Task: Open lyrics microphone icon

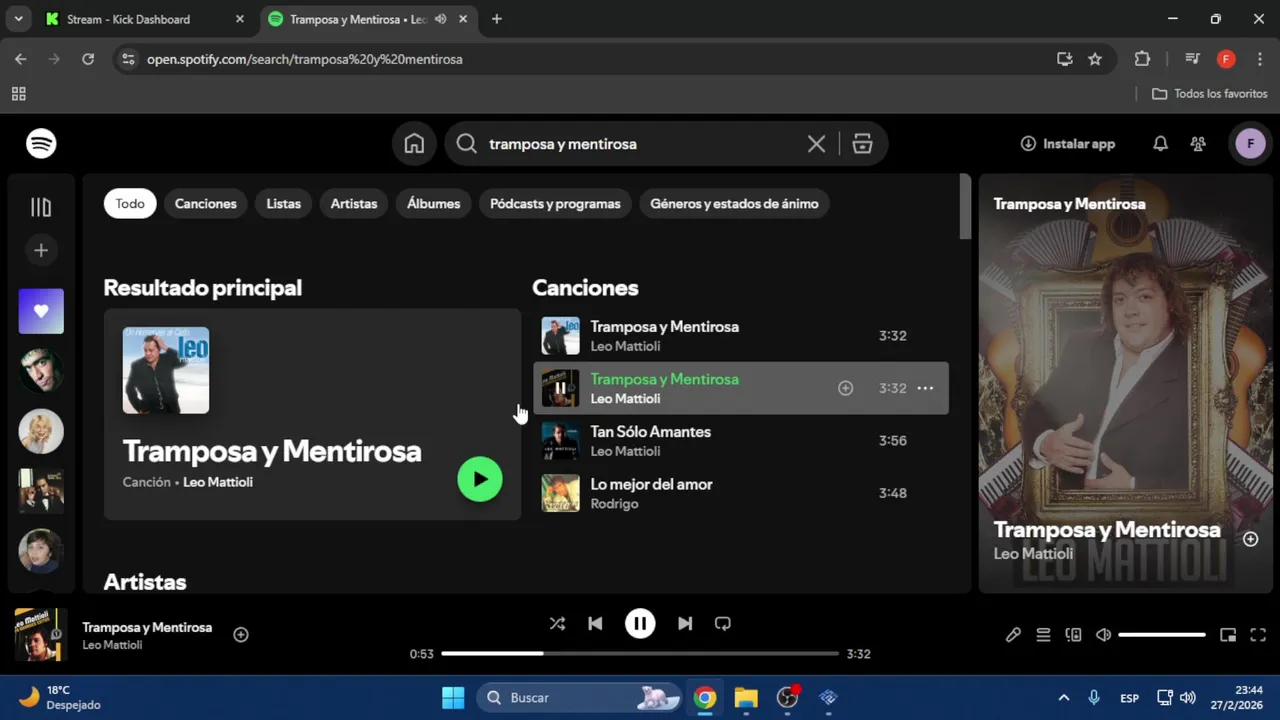Action: (x=1013, y=635)
